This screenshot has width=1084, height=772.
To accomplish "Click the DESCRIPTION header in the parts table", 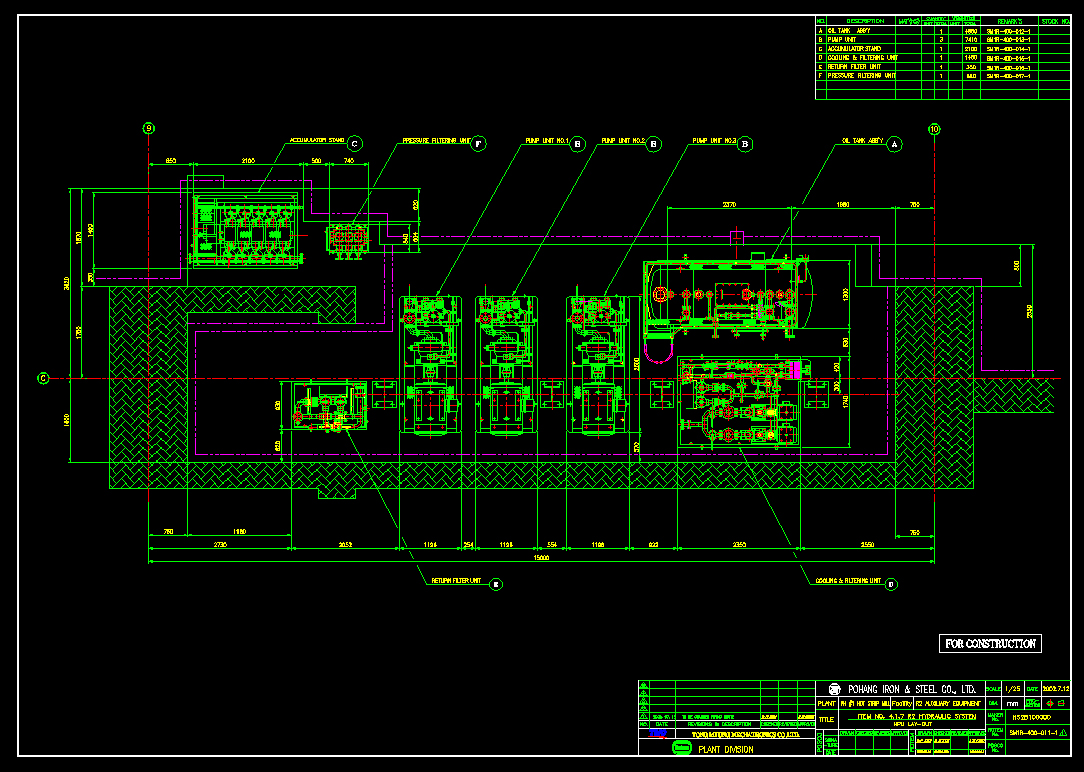I will pos(866,21).
